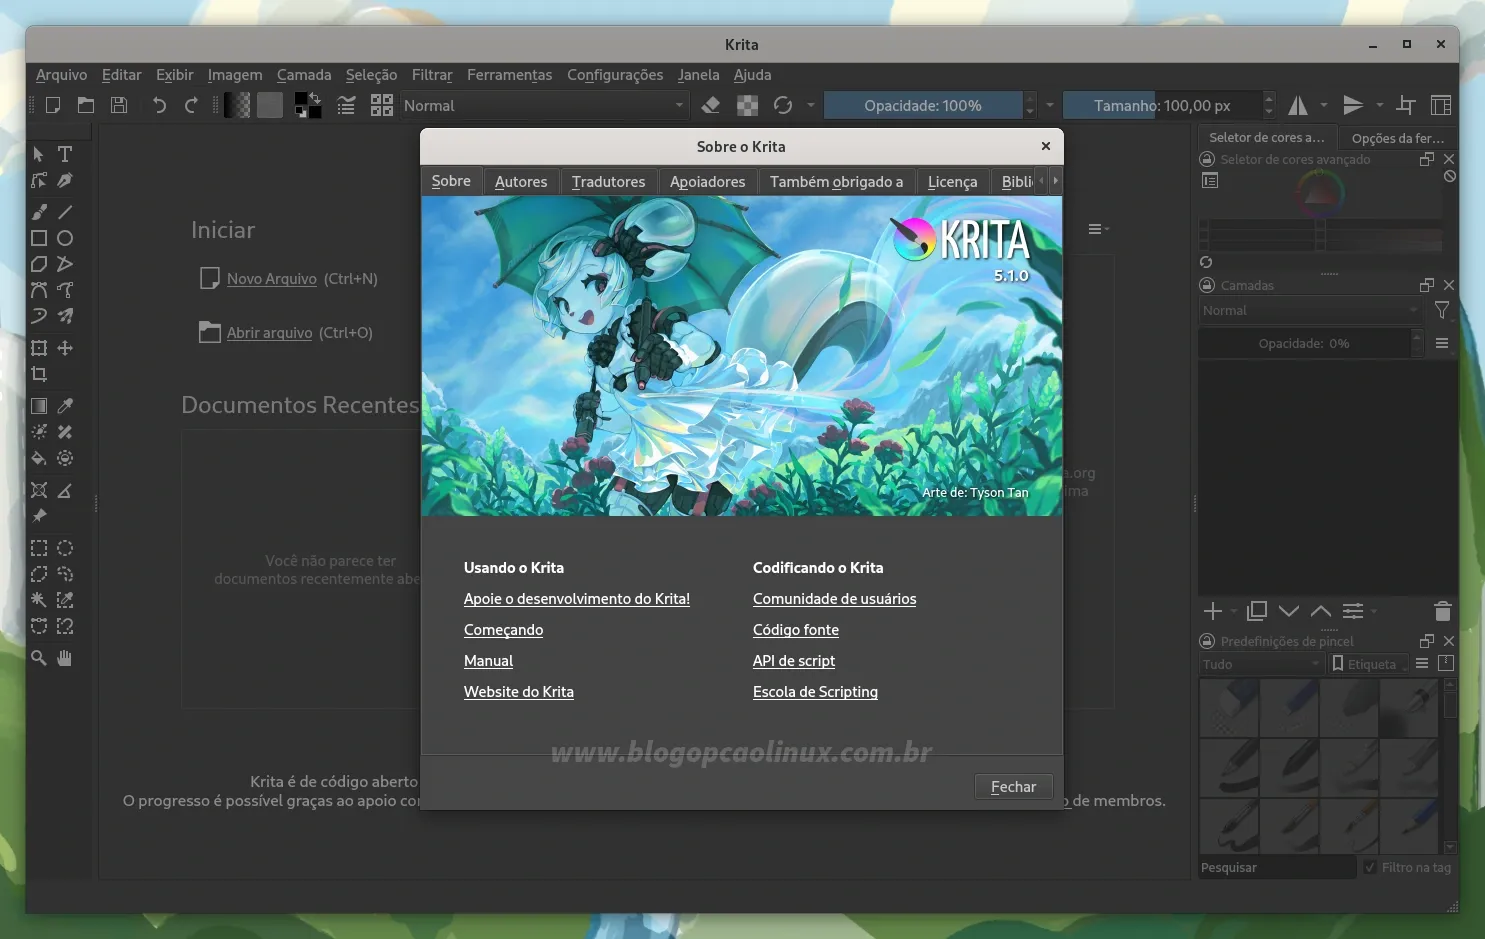Open the brush settings editor icon

pyautogui.click(x=346, y=105)
